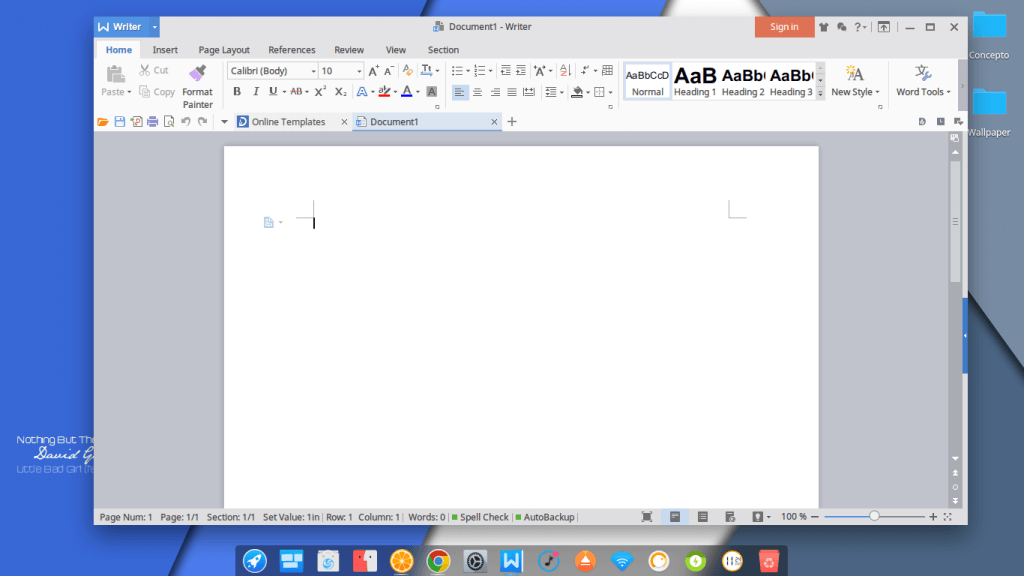Viewport: 1024px width, 576px height.
Task: Click the Cut scissors button
Action: click(154, 70)
